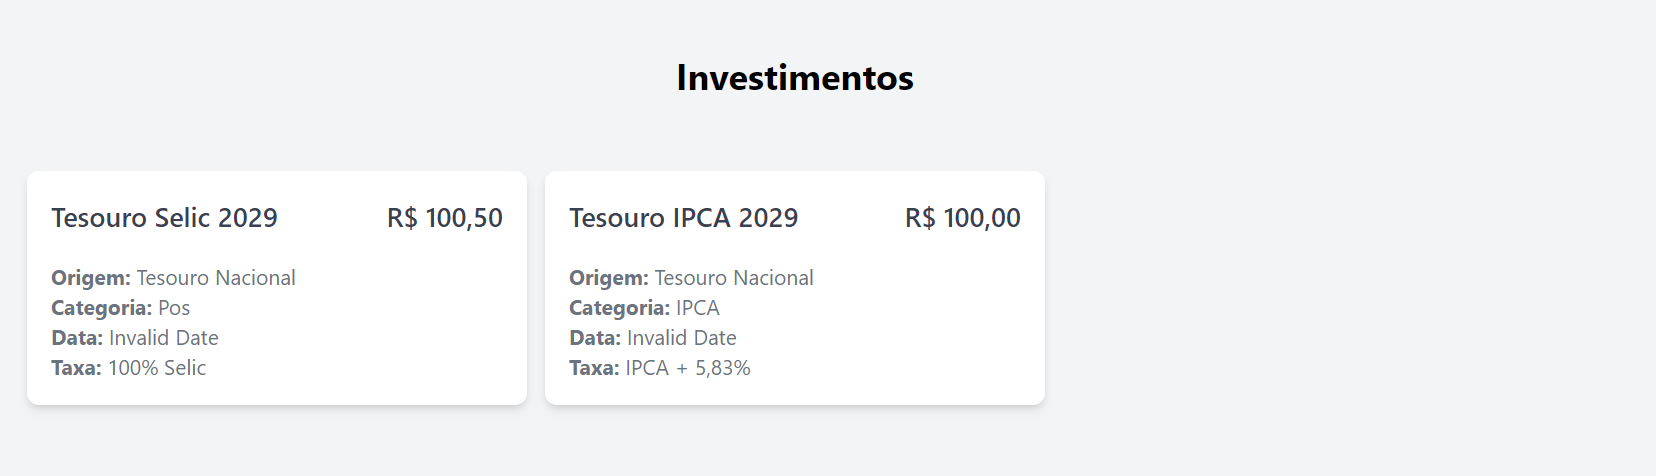The height and width of the screenshot is (476, 1656).
Task: Open the Tesouro Selic 2029 title
Action: pyautogui.click(x=164, y=218)
